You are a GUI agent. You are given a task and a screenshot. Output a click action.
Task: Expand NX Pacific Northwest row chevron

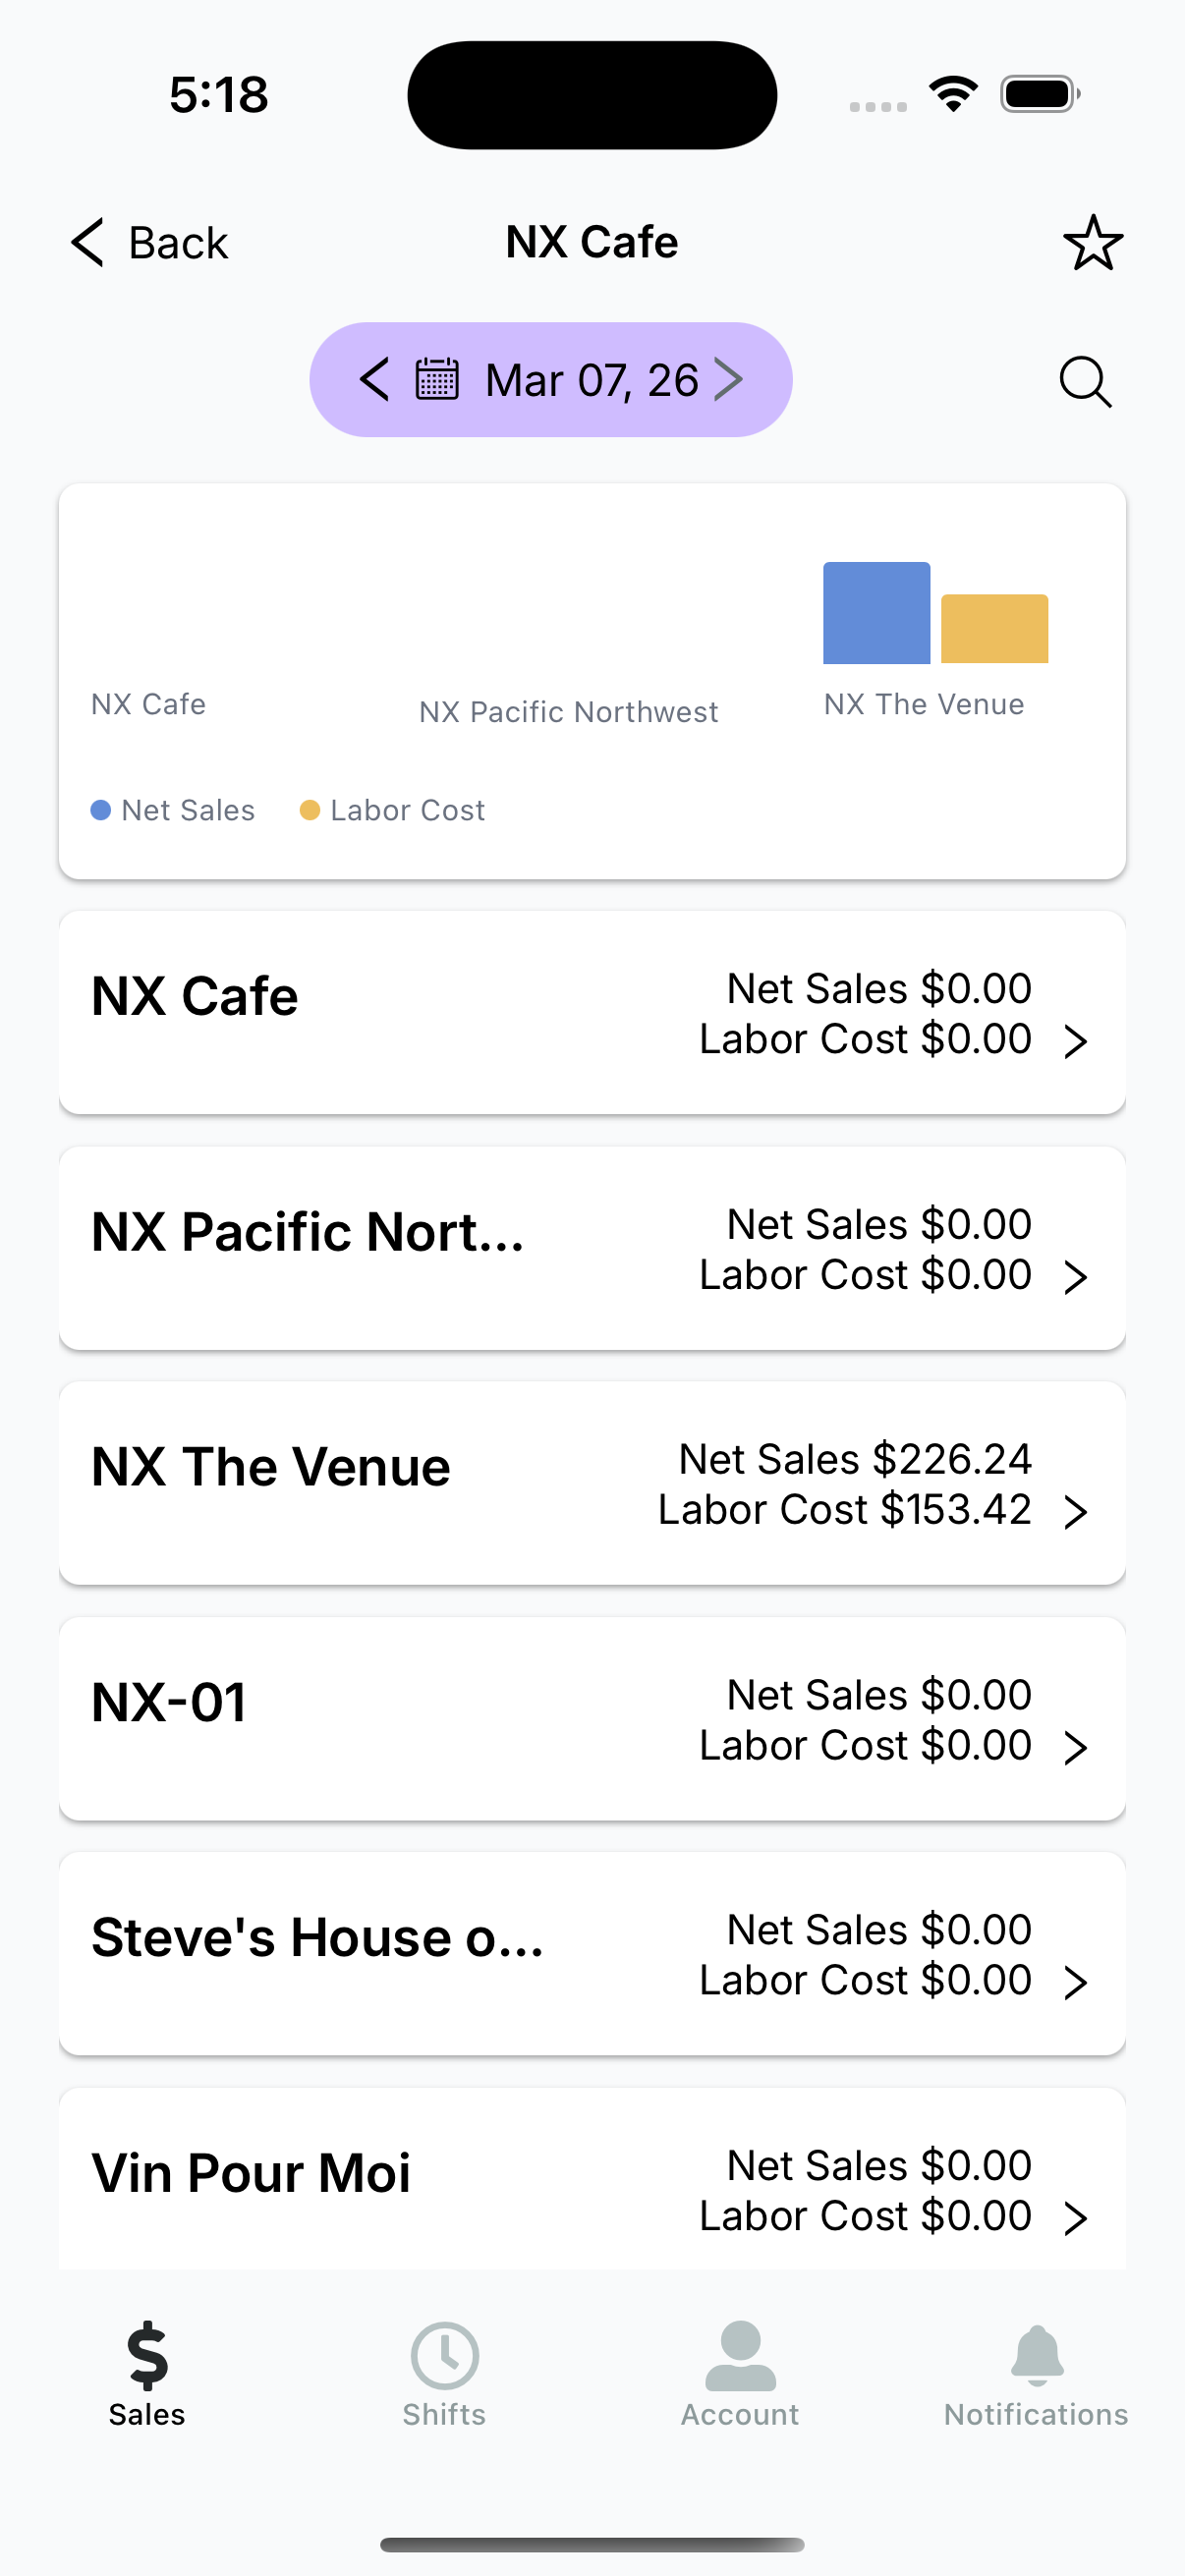click(1075, 1277)
